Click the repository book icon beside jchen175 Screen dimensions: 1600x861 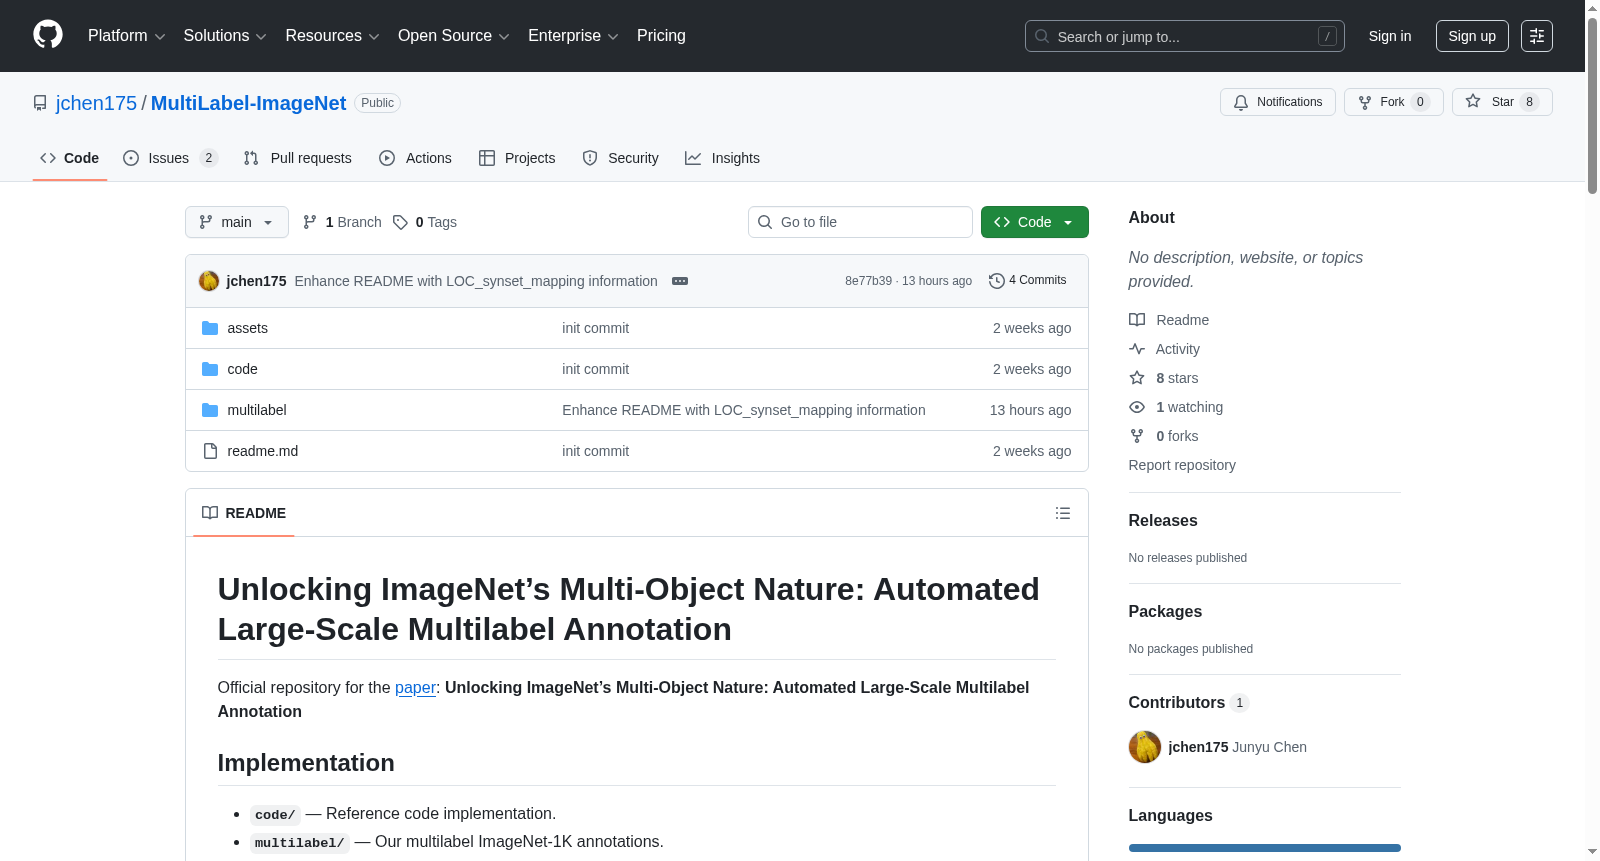pos(40,103)
